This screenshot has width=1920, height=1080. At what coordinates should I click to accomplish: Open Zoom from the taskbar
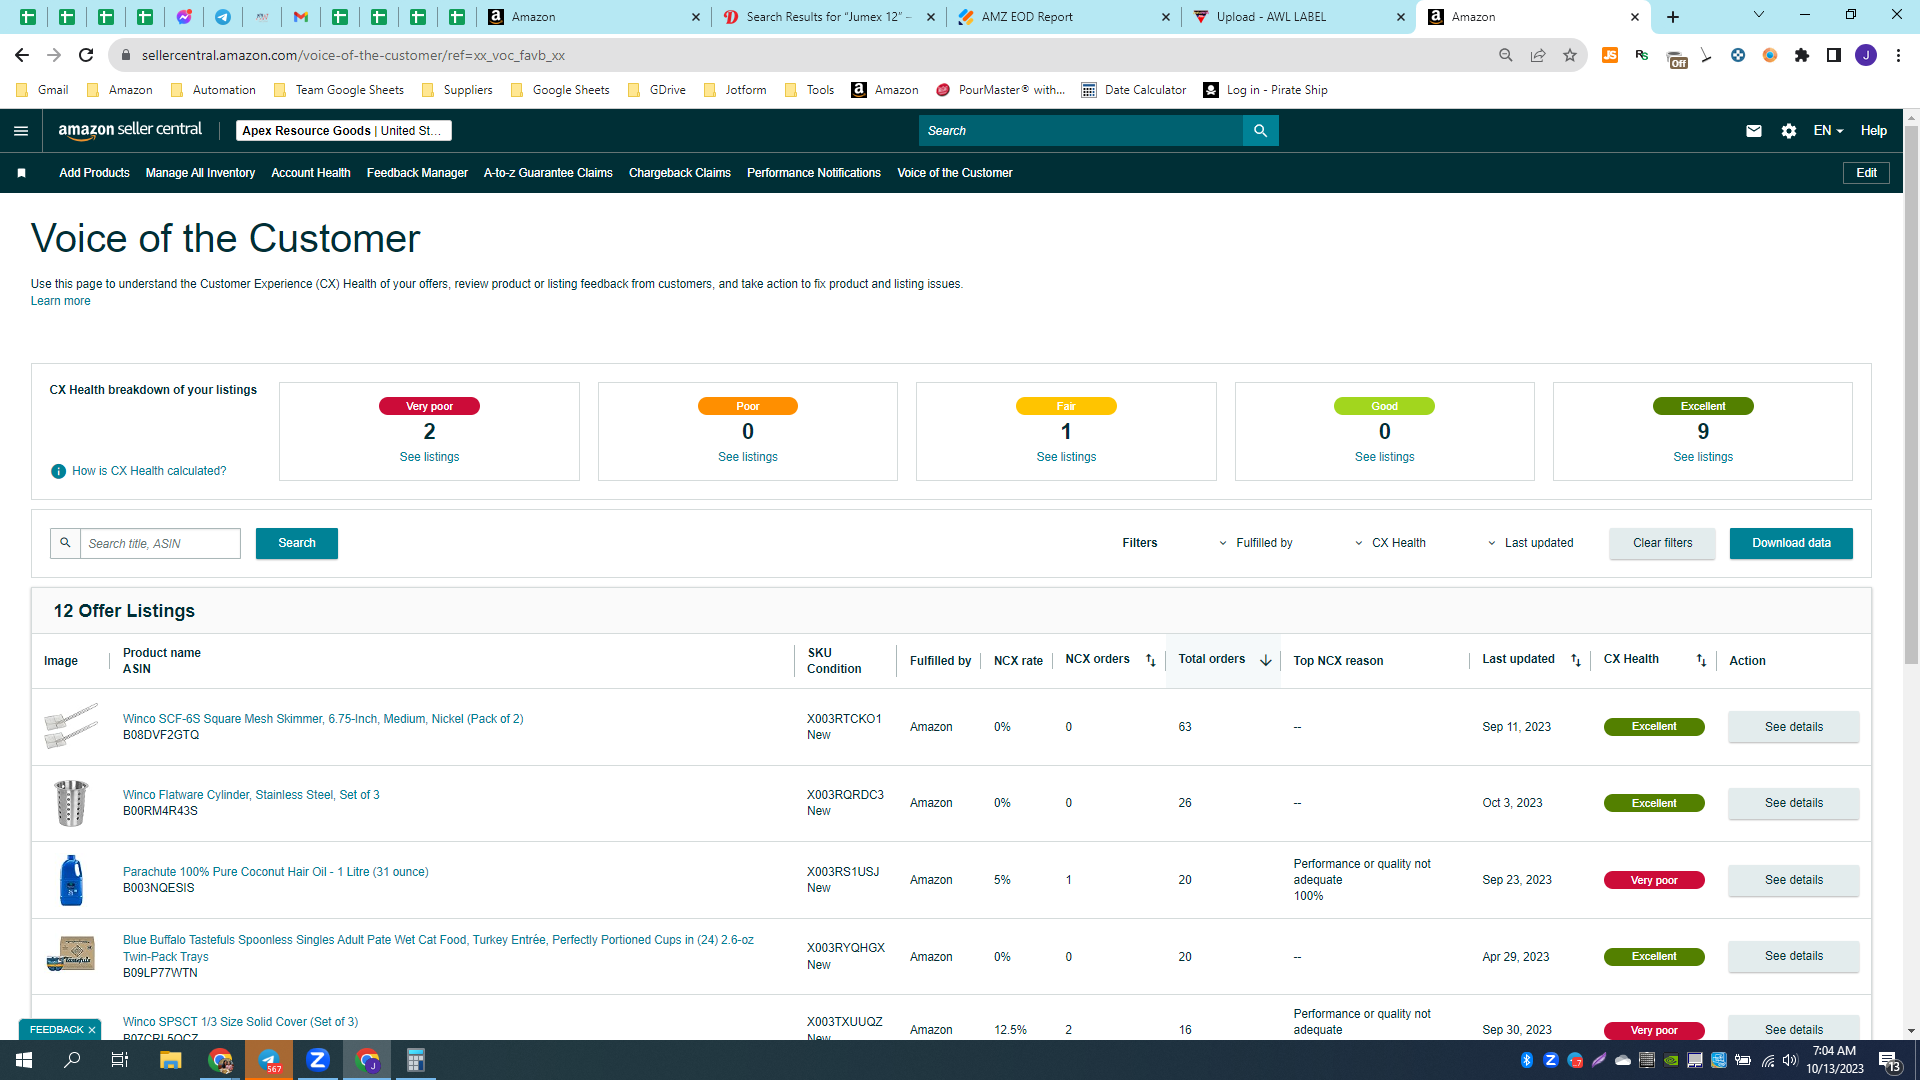[x=318, y=1060]
